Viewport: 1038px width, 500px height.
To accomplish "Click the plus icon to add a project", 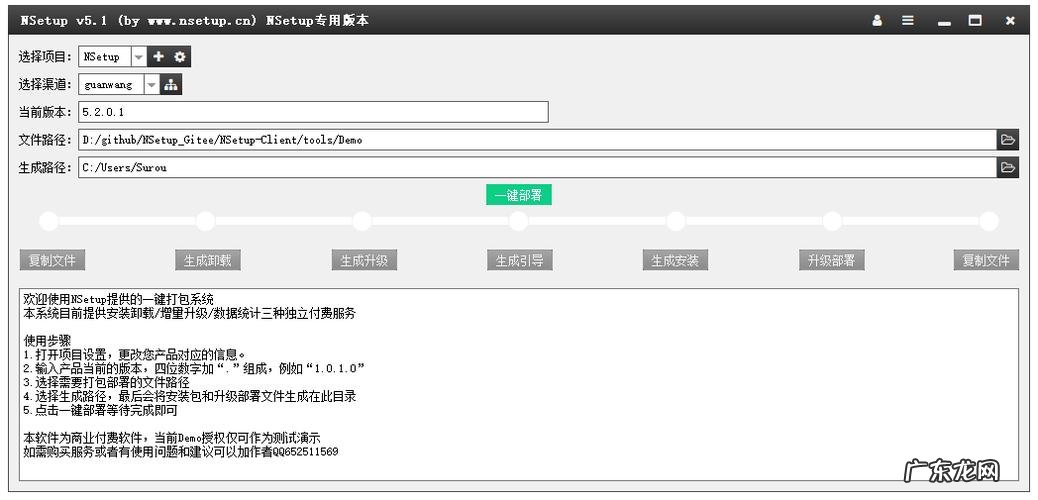I will point(158,57).
